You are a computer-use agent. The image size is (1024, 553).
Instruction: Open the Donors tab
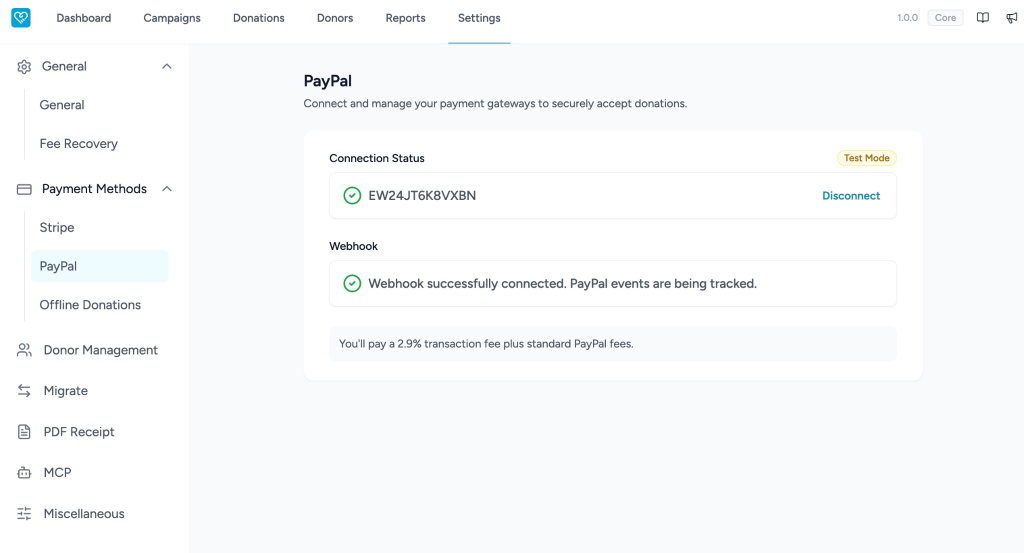click(x=335, y=18)
